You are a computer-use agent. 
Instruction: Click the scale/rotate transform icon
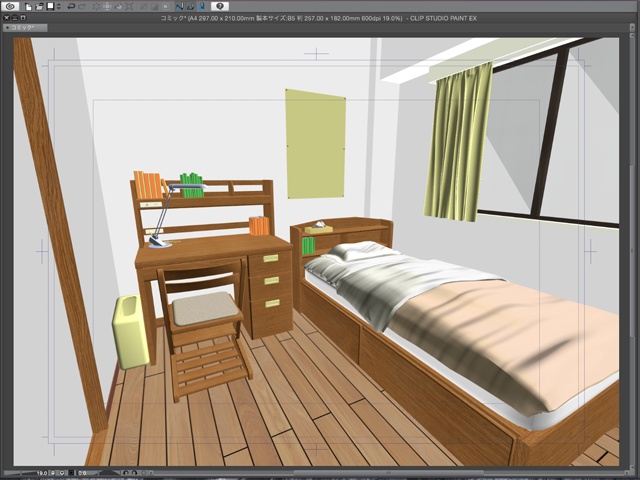tap(129, 7)
